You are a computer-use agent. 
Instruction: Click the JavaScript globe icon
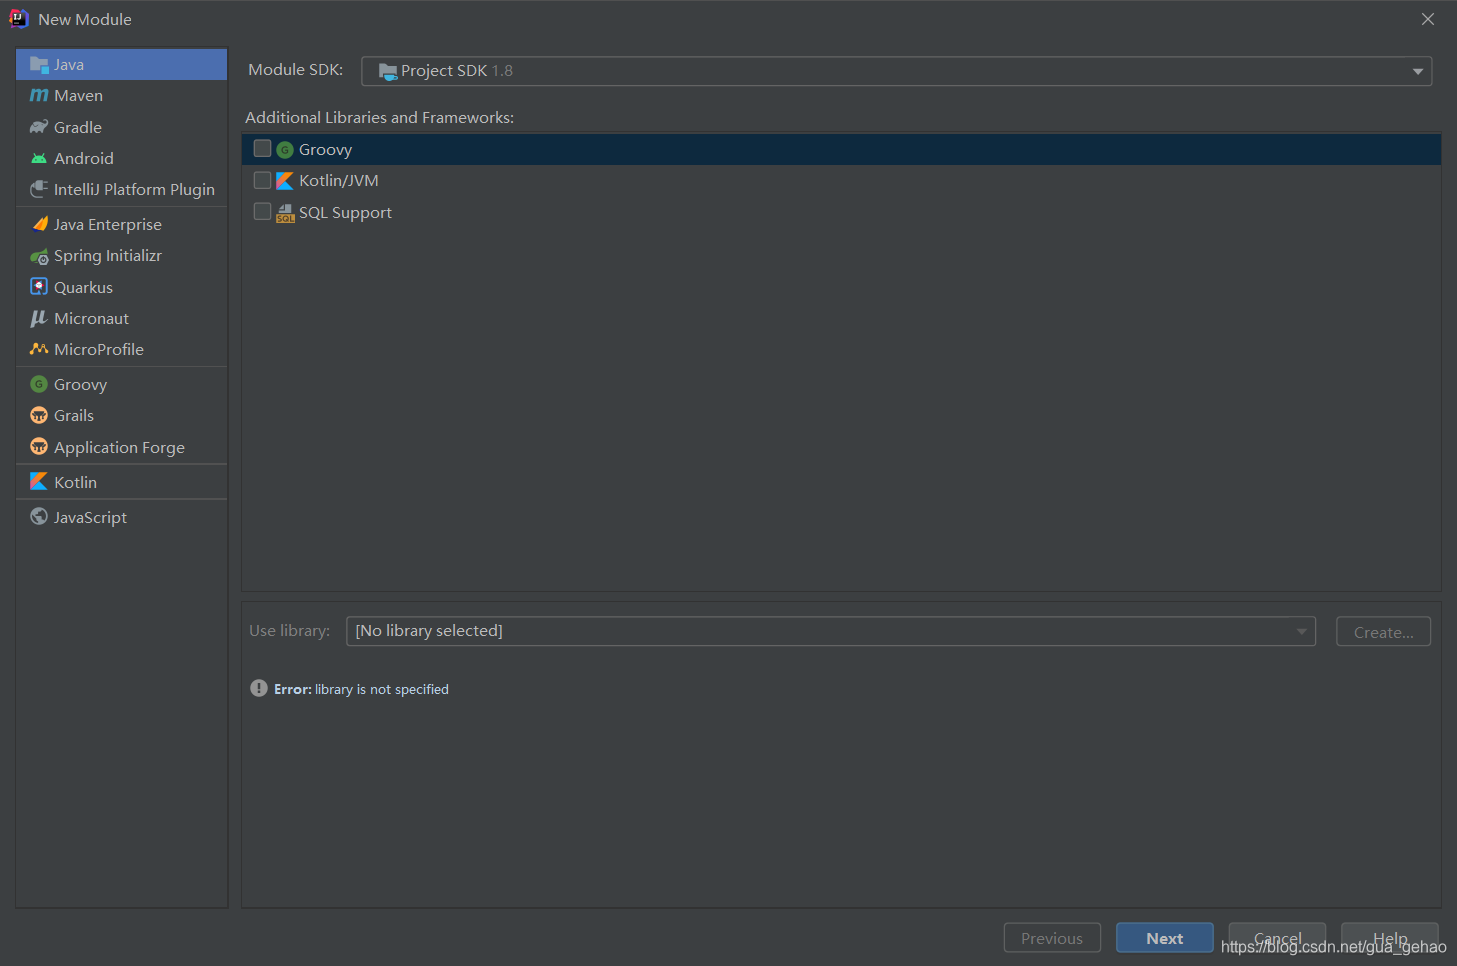coord(39,516)
